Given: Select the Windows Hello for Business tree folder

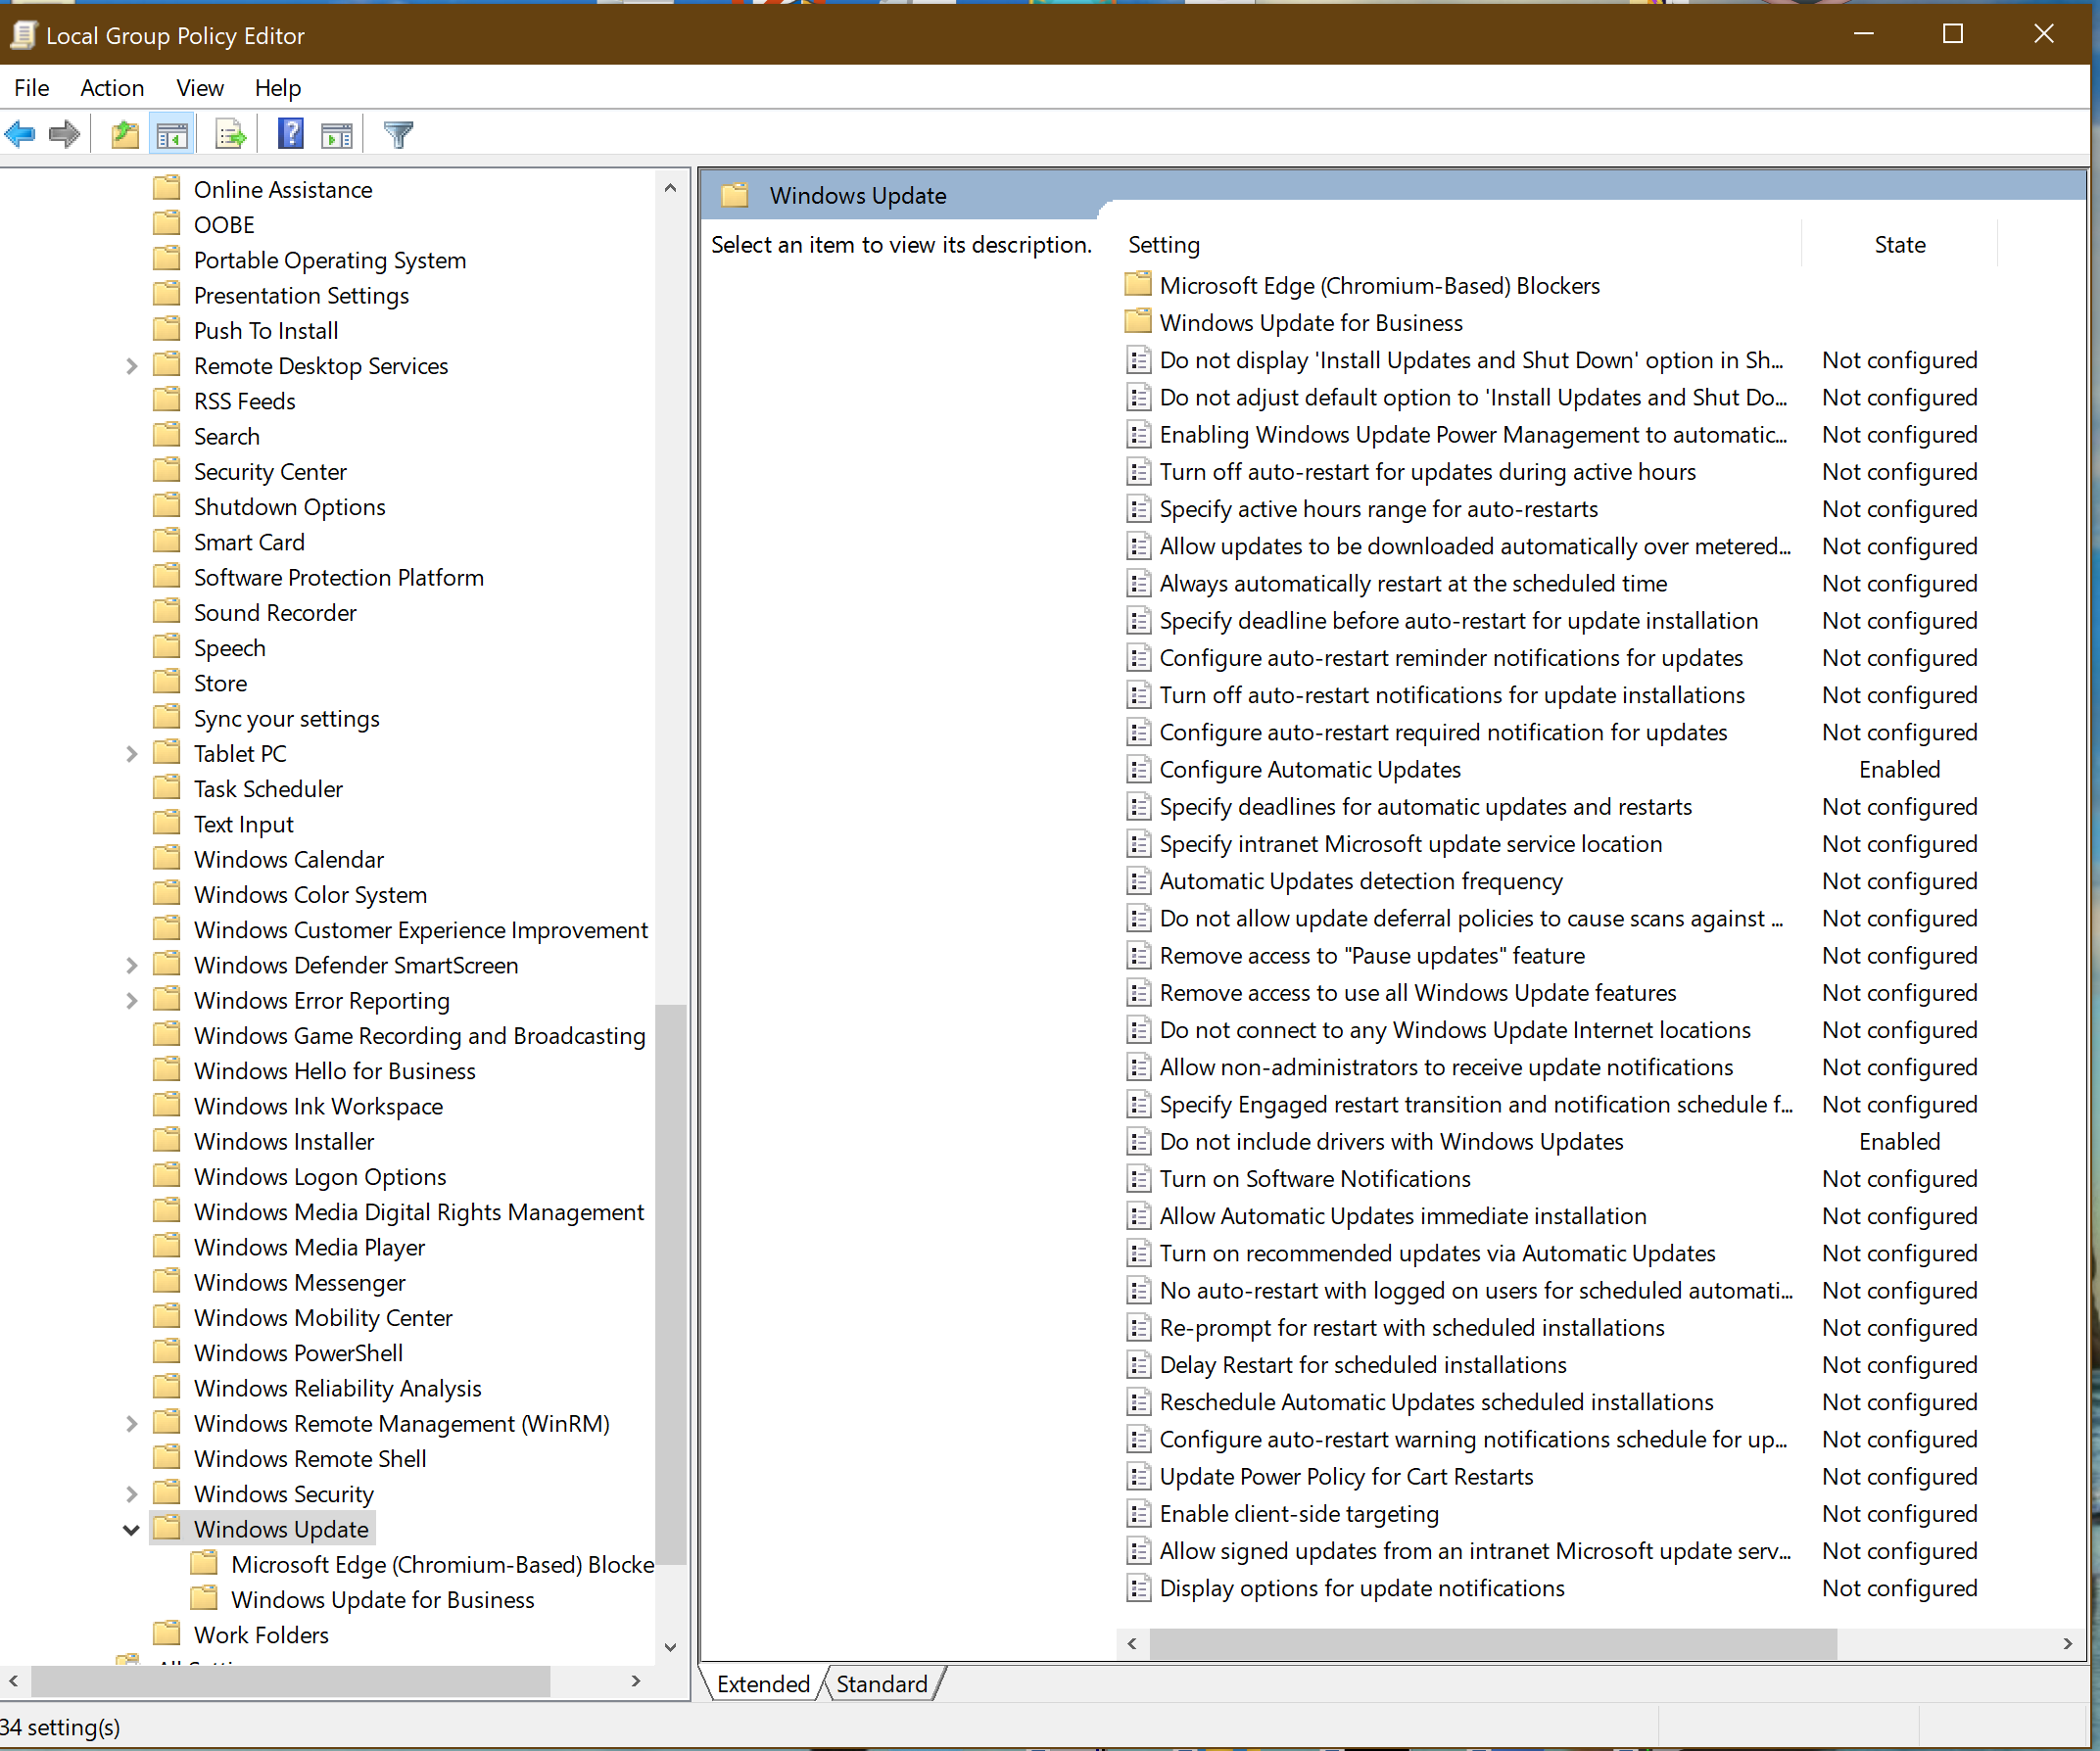Looking at the screenshot, I should [334, 1071].
